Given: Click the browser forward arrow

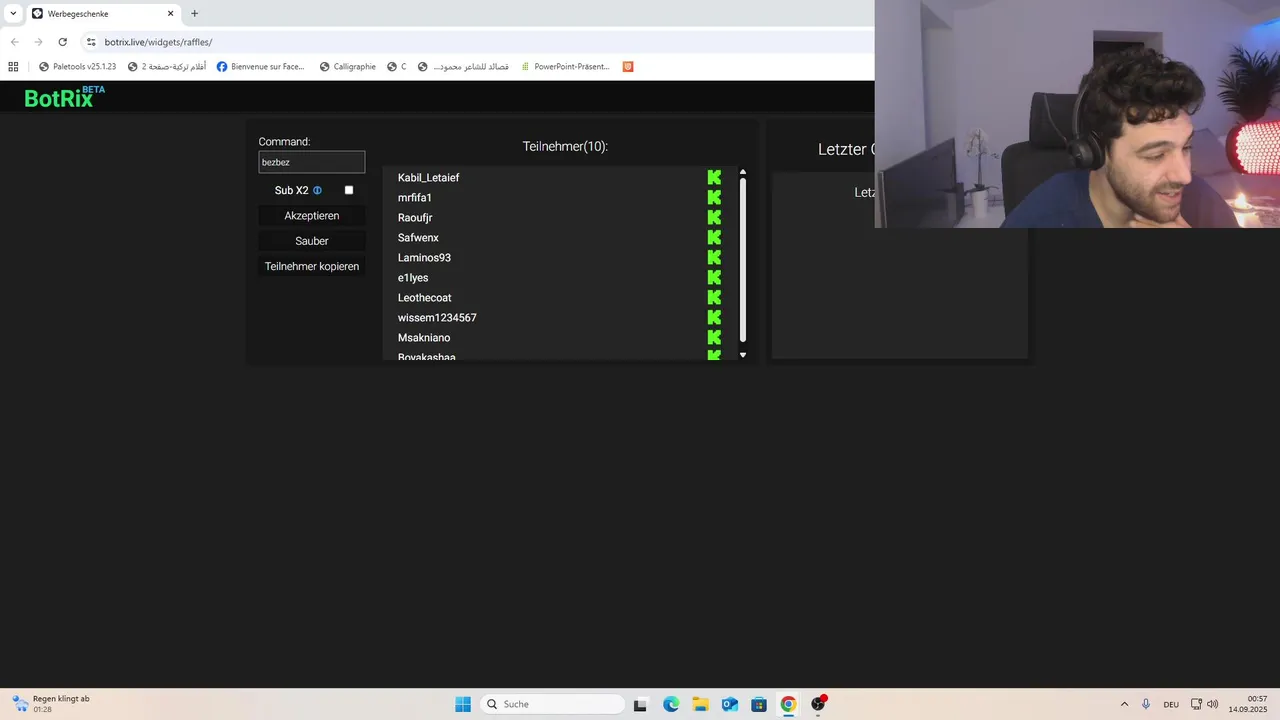Looking at the screenshot, I should (x=38, y=42).
